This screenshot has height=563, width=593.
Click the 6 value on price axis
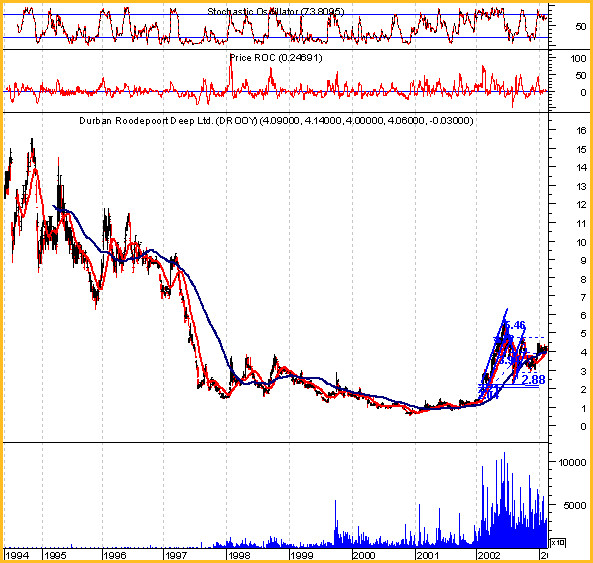point(584,315)
